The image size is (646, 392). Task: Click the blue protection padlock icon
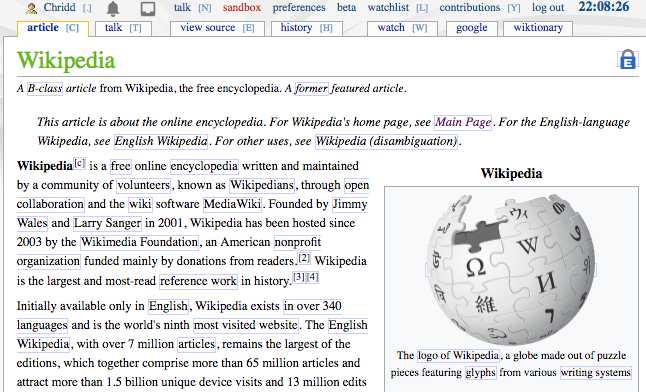628,59
